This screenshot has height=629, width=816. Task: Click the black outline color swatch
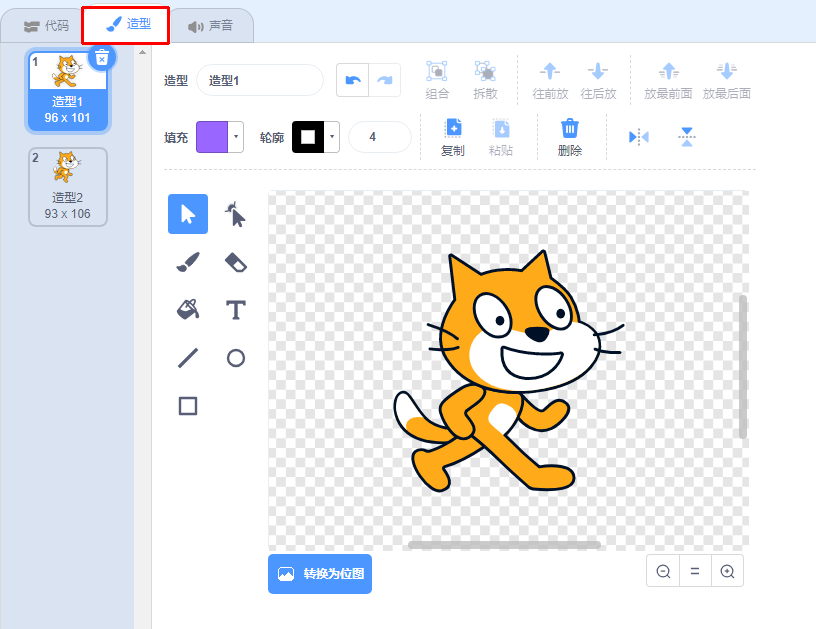308,137
